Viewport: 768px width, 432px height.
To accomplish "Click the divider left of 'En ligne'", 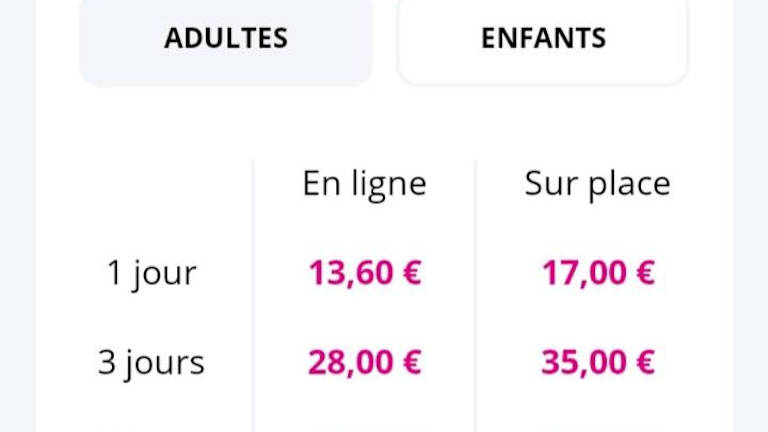I will [253, 300].
